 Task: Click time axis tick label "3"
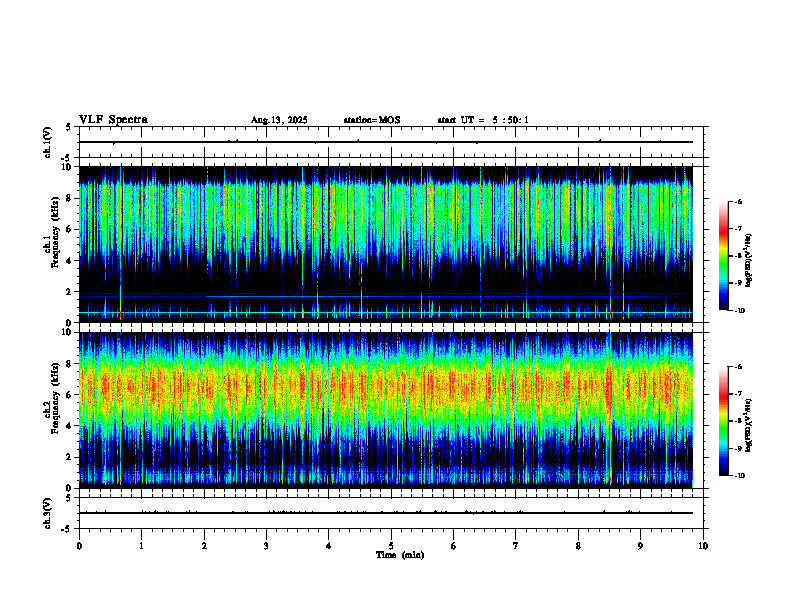pos(266,546)
